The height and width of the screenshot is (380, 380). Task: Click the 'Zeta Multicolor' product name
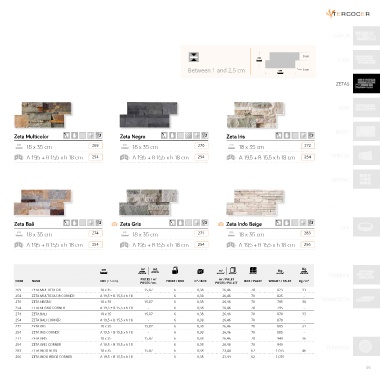pyautogui.click(x=31, y=136)
